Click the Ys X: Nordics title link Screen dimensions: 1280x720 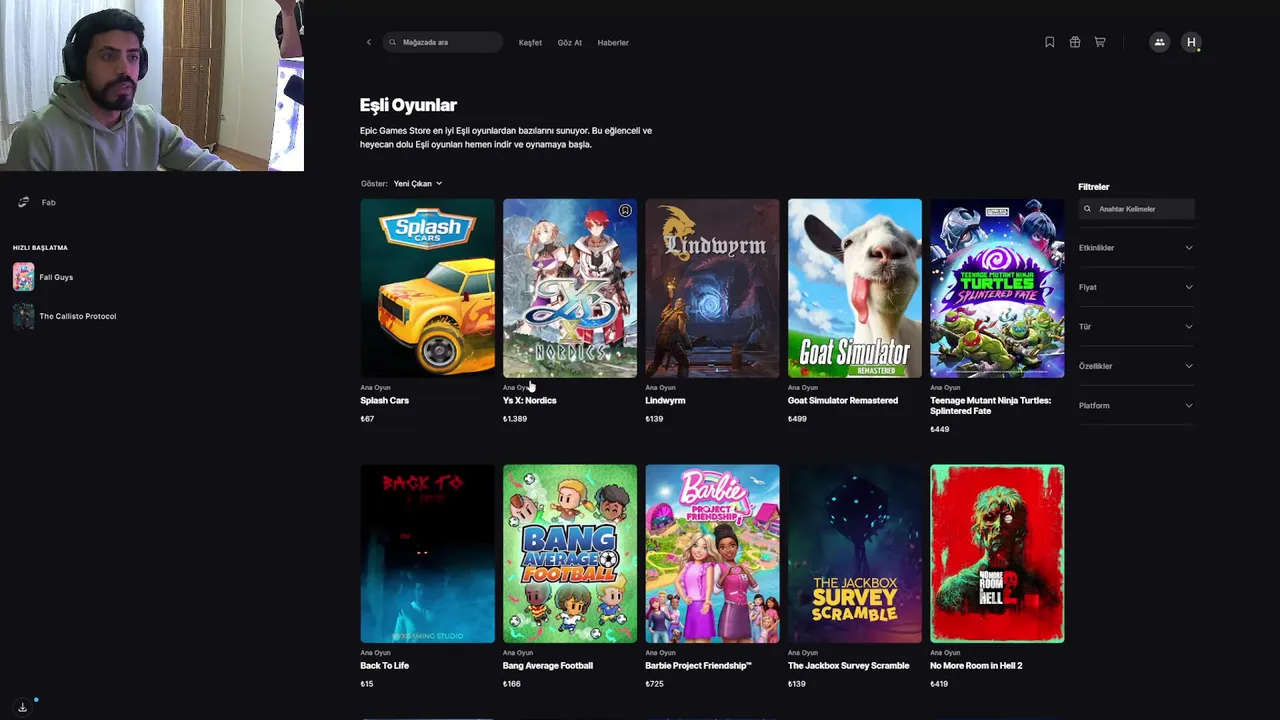[529, 401]
